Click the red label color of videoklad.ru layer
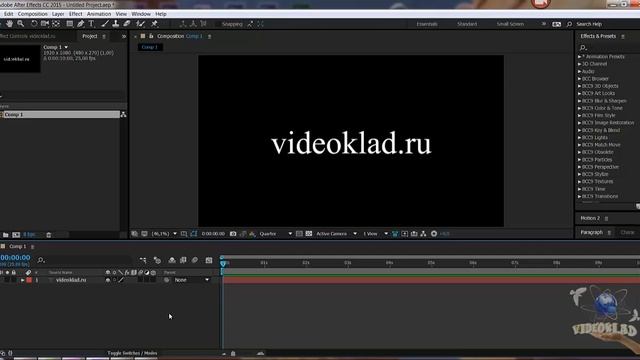 [x=29, y=280]
